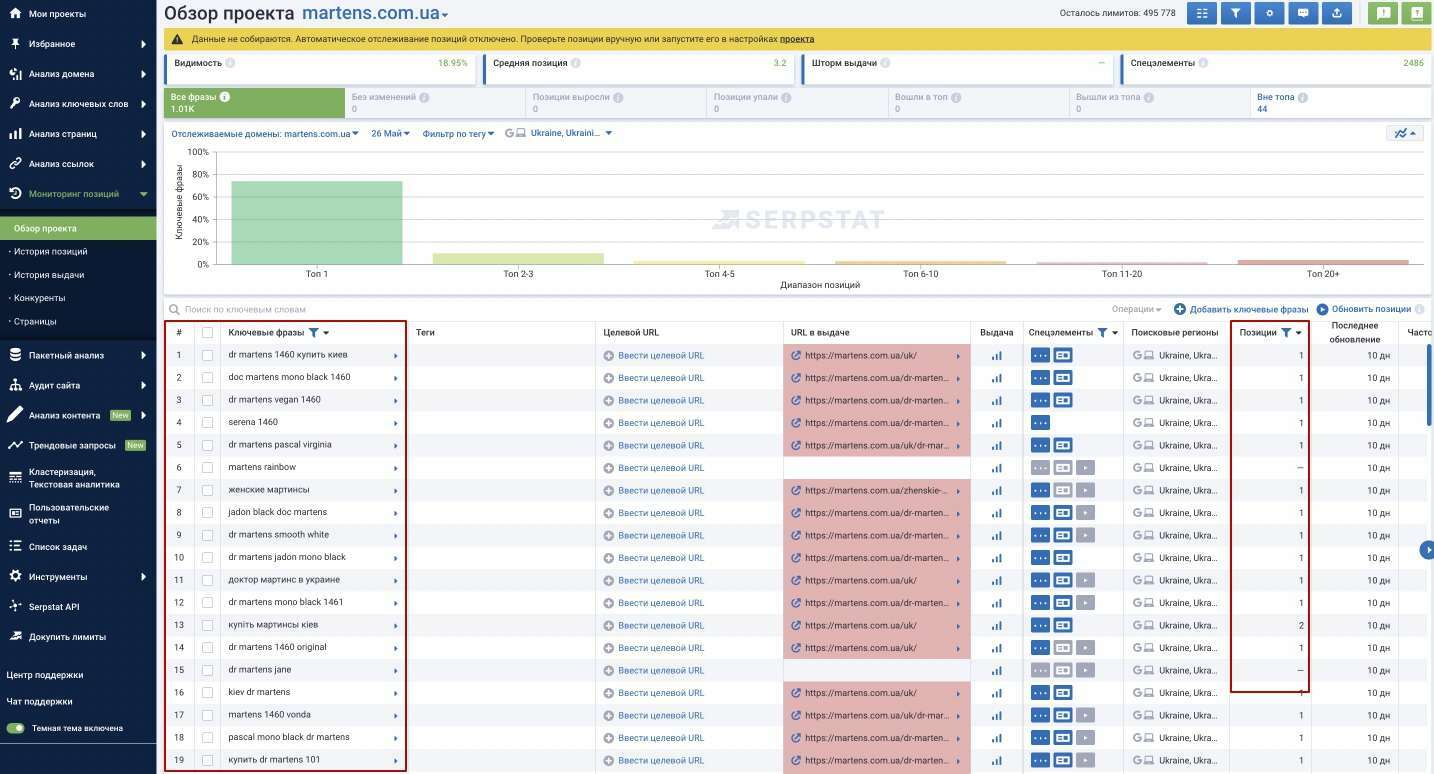
Task: Click the round blue side-panel expand arrow at right edge
Action: tap(1427, 550)
